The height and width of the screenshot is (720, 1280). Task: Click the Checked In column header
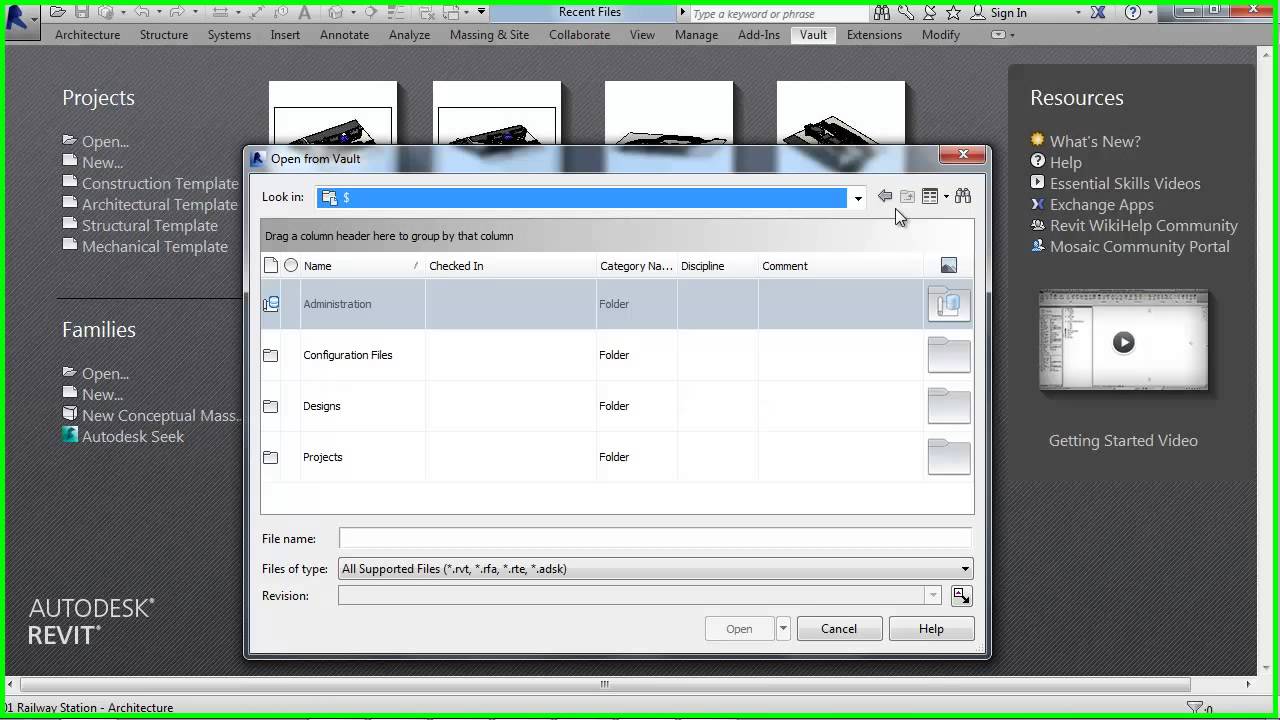[x=510, y=266]
